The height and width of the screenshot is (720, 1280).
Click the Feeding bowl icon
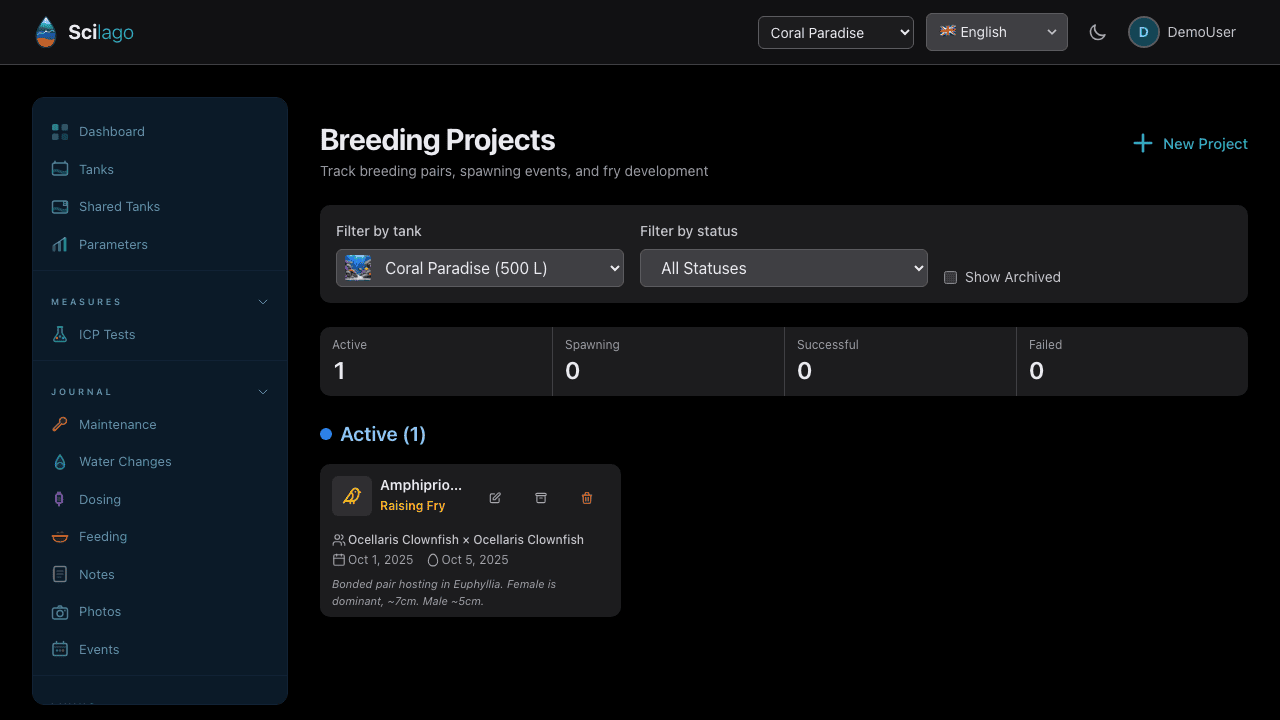(x=60, y=537)
